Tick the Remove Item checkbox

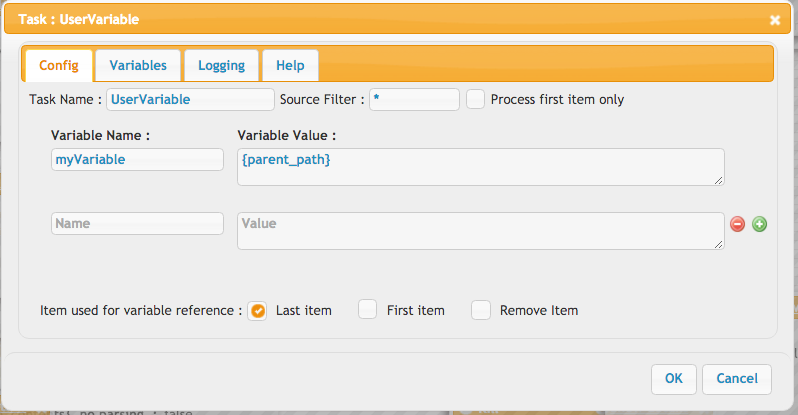coord(480,310)
